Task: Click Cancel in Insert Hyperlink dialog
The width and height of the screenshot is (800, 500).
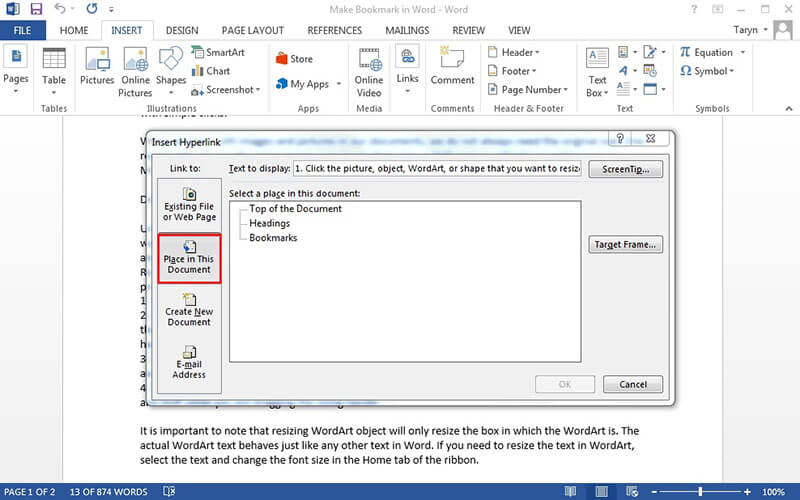Action: [633, 384]
